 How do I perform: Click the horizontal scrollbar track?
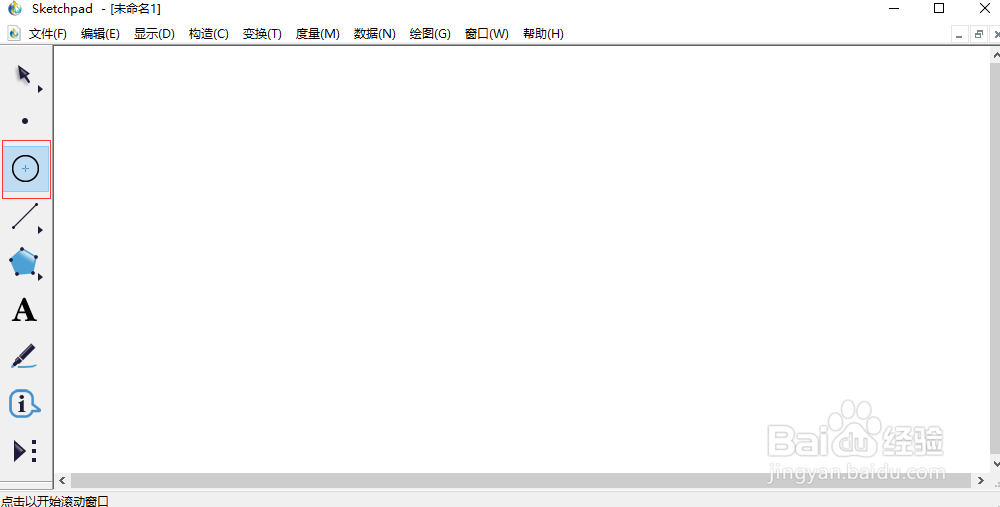[x=522, y=480]
